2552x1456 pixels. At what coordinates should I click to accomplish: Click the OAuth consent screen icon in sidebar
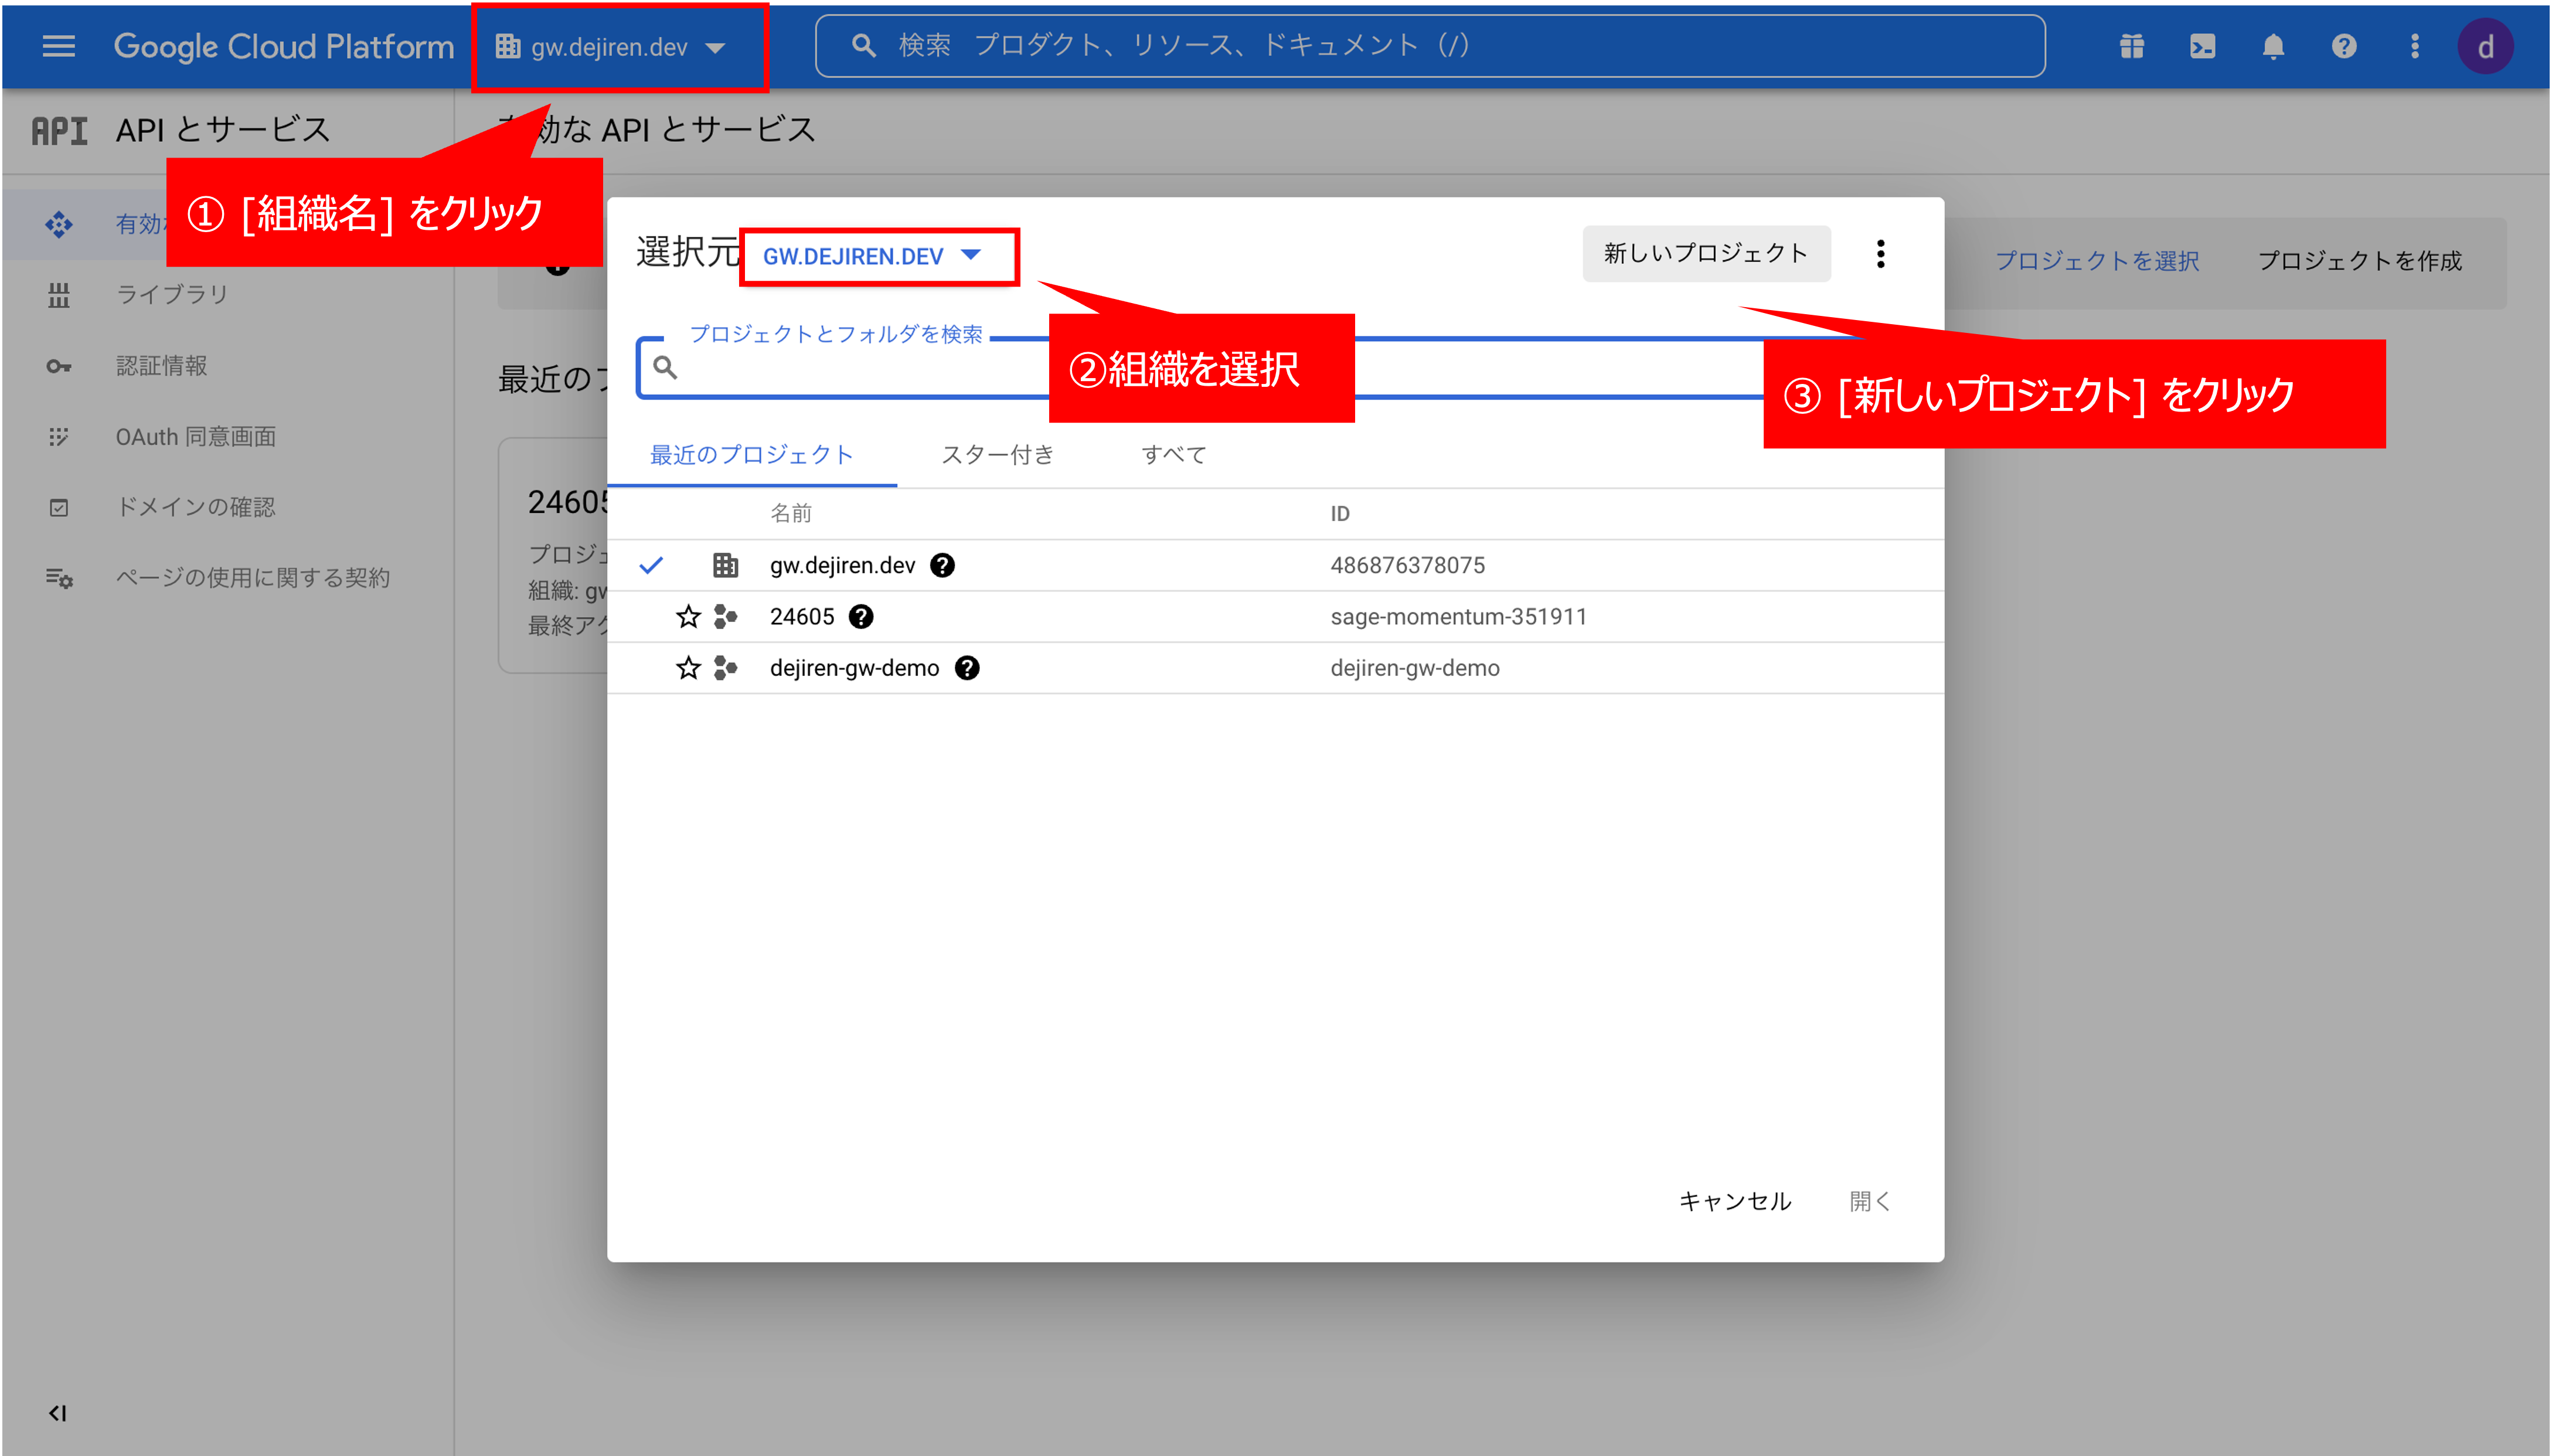59,437
